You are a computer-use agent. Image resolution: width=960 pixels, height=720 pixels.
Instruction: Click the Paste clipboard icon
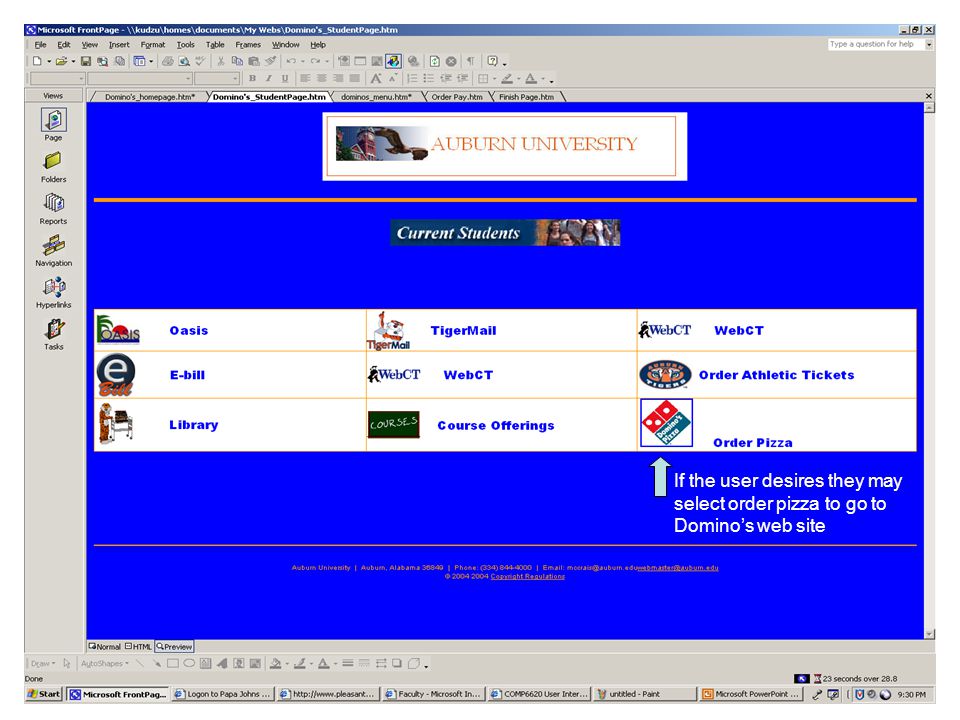(x=253, y=61)
